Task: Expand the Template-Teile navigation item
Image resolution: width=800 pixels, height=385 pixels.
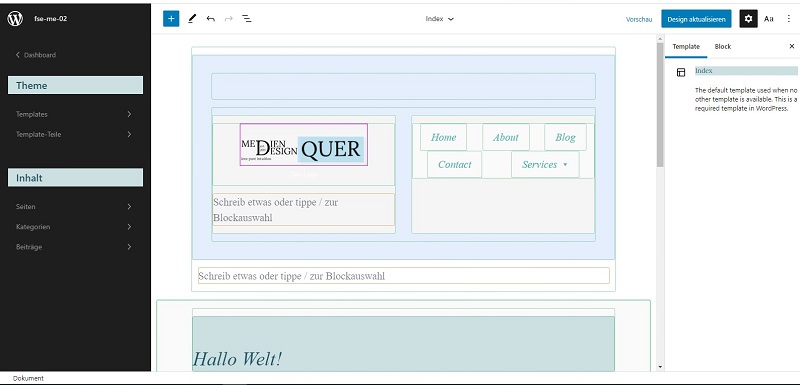Action: (x=74, y=135)
